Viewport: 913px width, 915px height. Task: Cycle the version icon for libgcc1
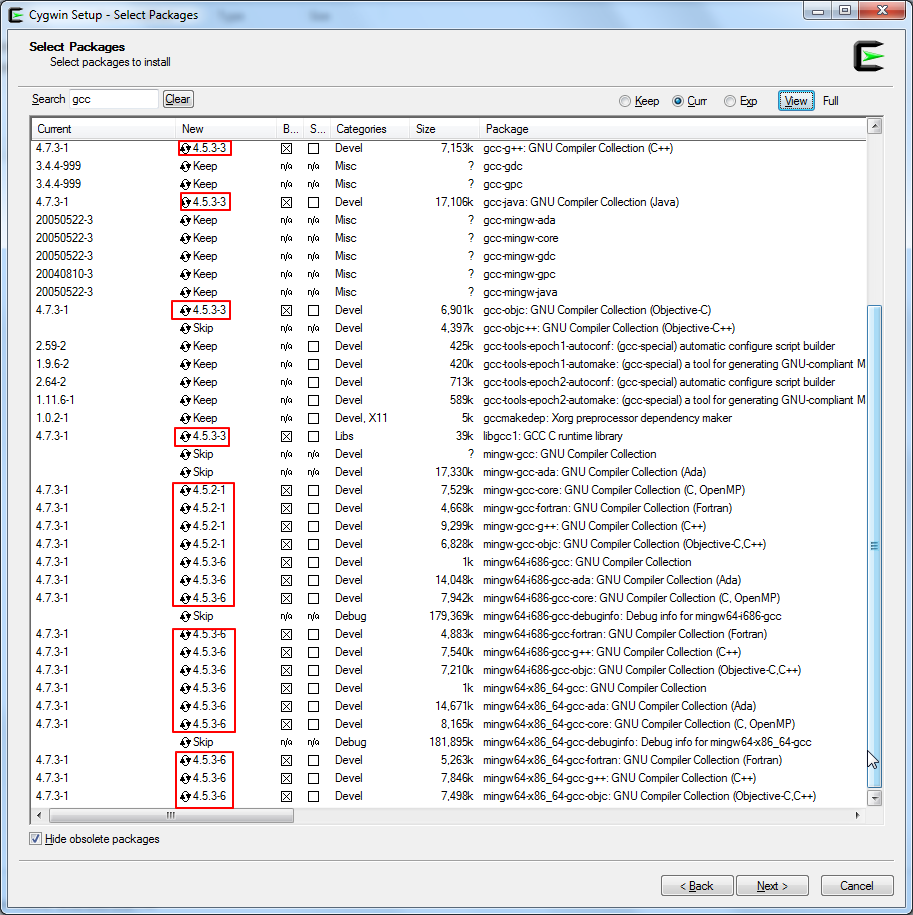coord(186,436)
